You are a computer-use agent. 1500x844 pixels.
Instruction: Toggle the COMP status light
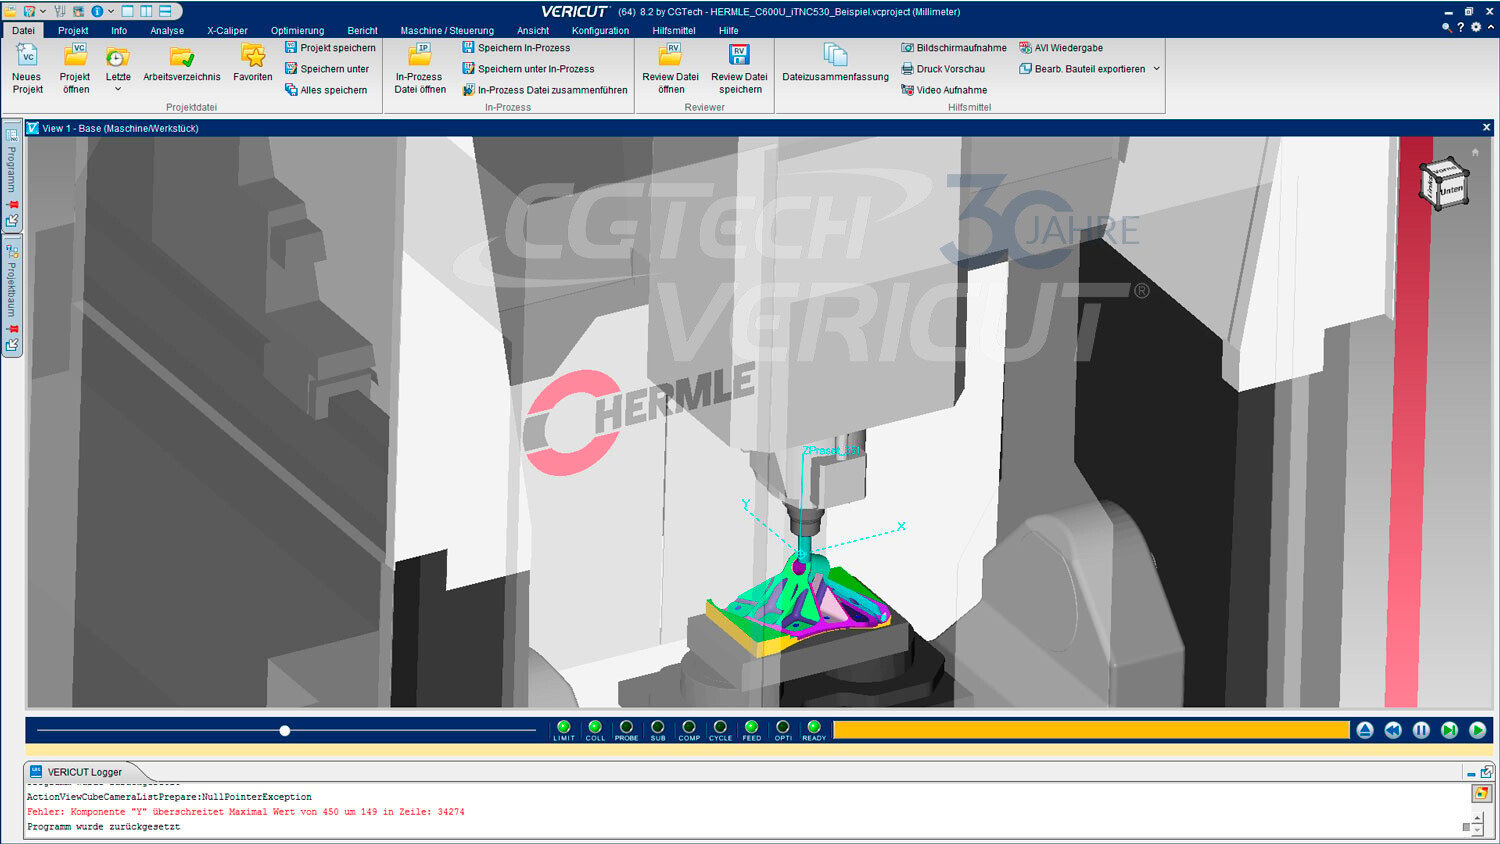(689, 727)
